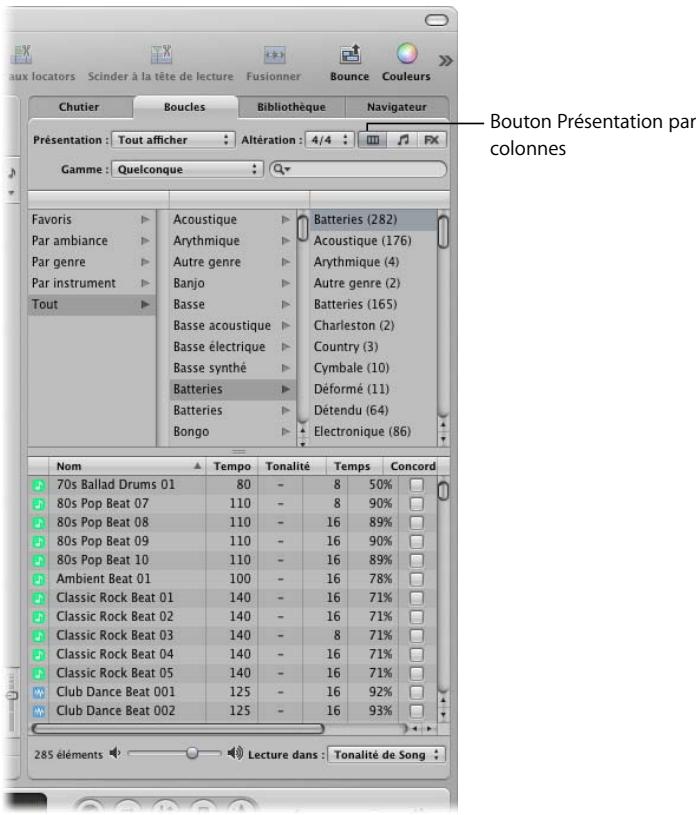Switch to Chutier tab
Screen dimensions: 698x815
79,107
